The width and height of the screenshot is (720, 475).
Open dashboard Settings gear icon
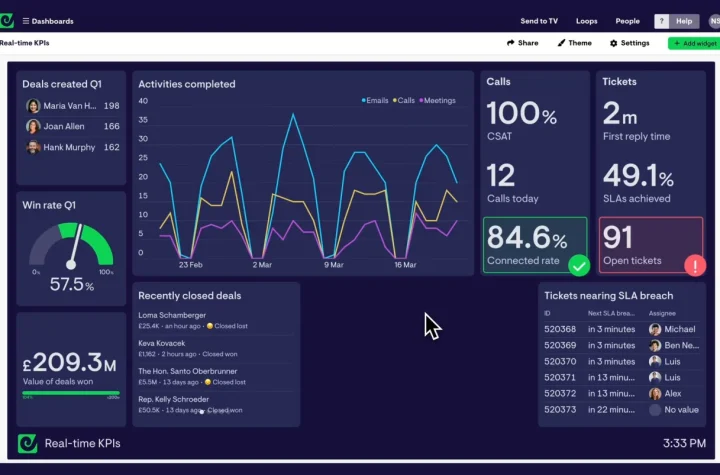tap(614, 43)
